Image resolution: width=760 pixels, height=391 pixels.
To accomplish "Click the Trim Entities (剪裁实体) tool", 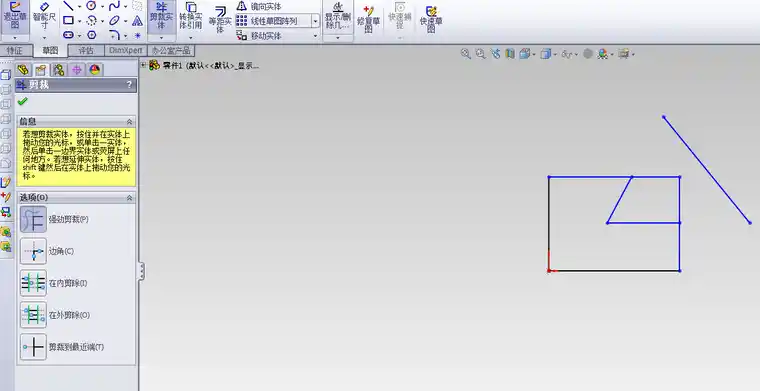I will 161,16.
